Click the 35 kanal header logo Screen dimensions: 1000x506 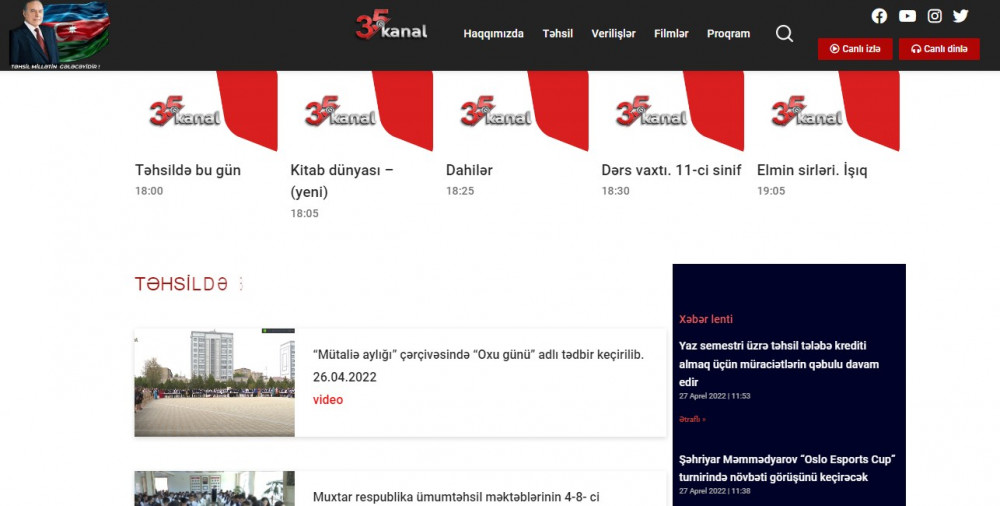click(392, 25)
